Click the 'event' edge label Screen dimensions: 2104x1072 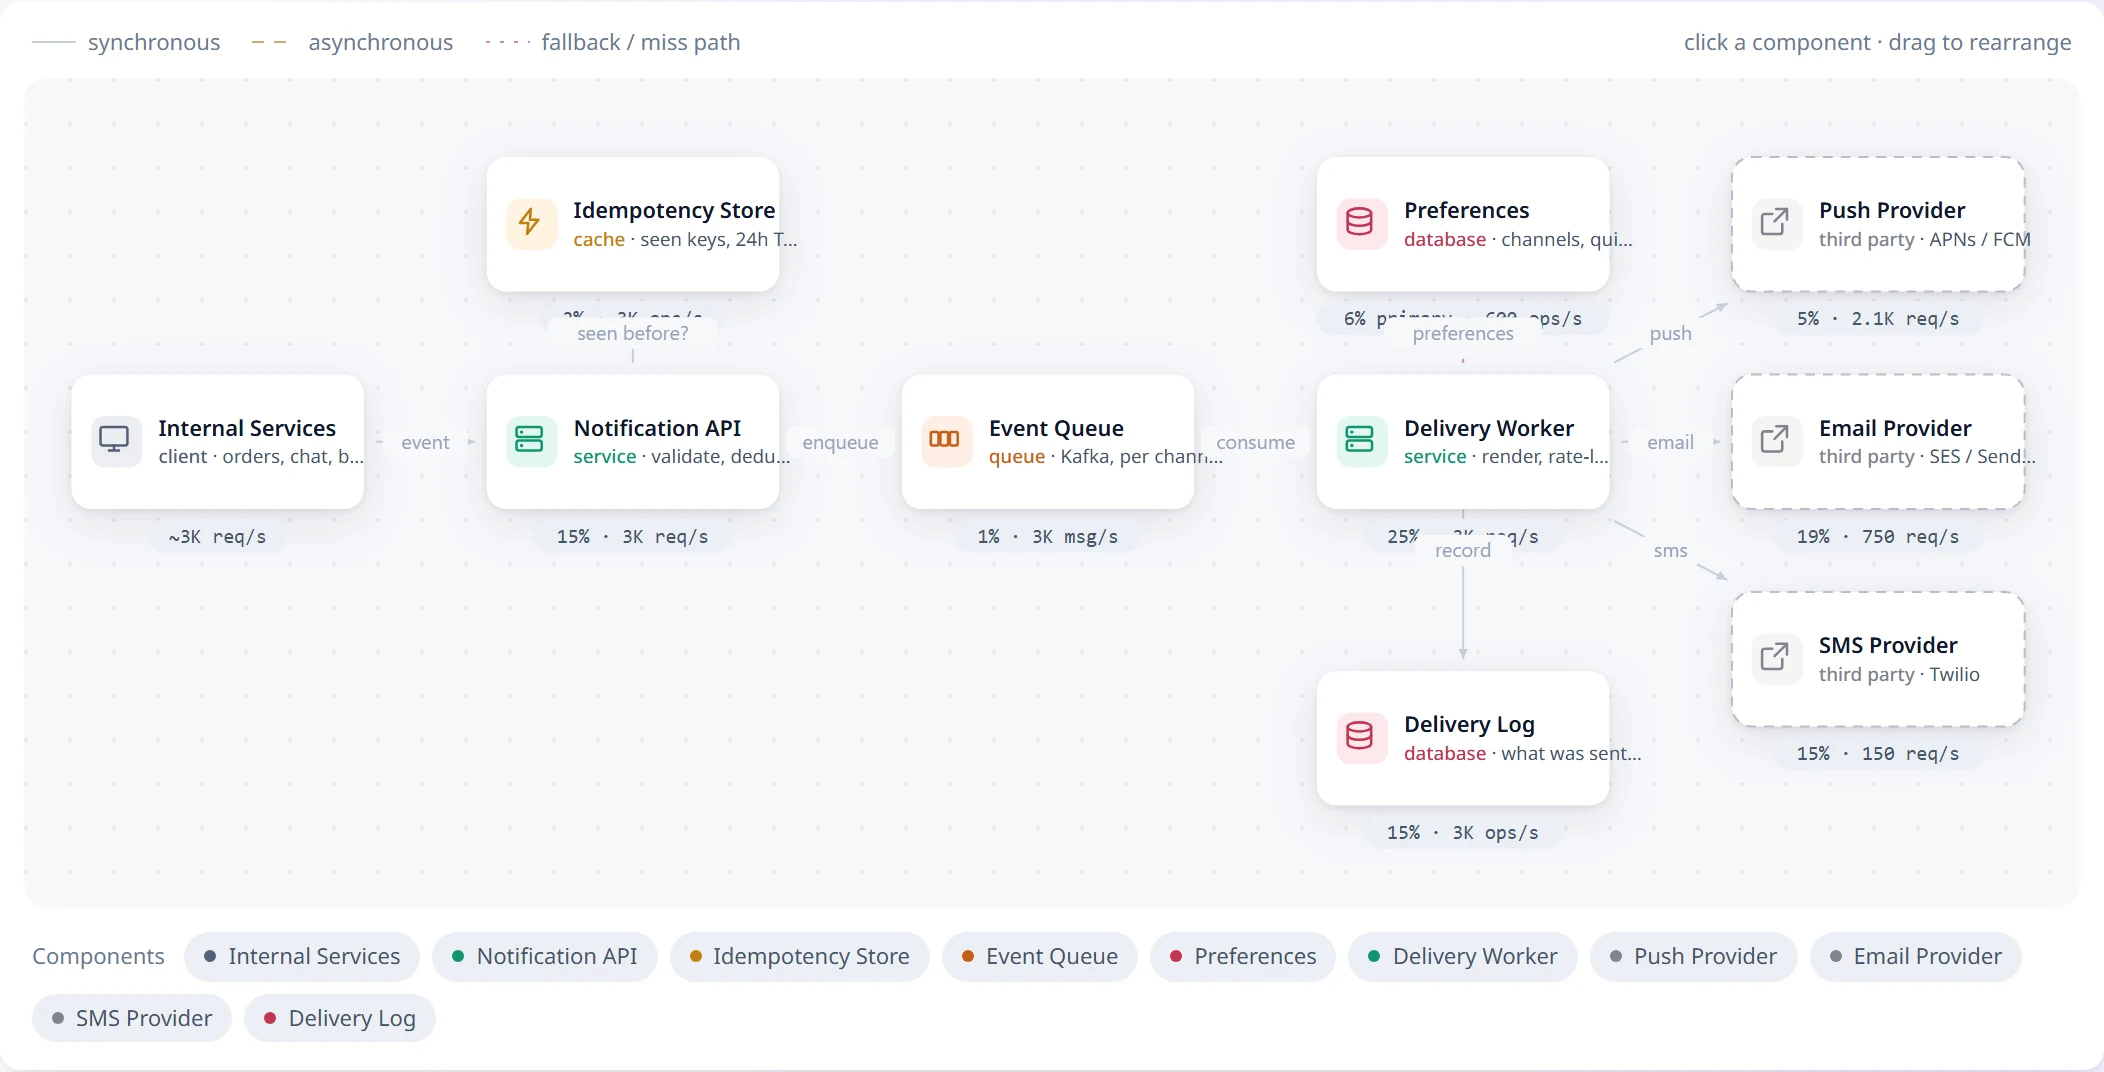[x=425, y=442]
